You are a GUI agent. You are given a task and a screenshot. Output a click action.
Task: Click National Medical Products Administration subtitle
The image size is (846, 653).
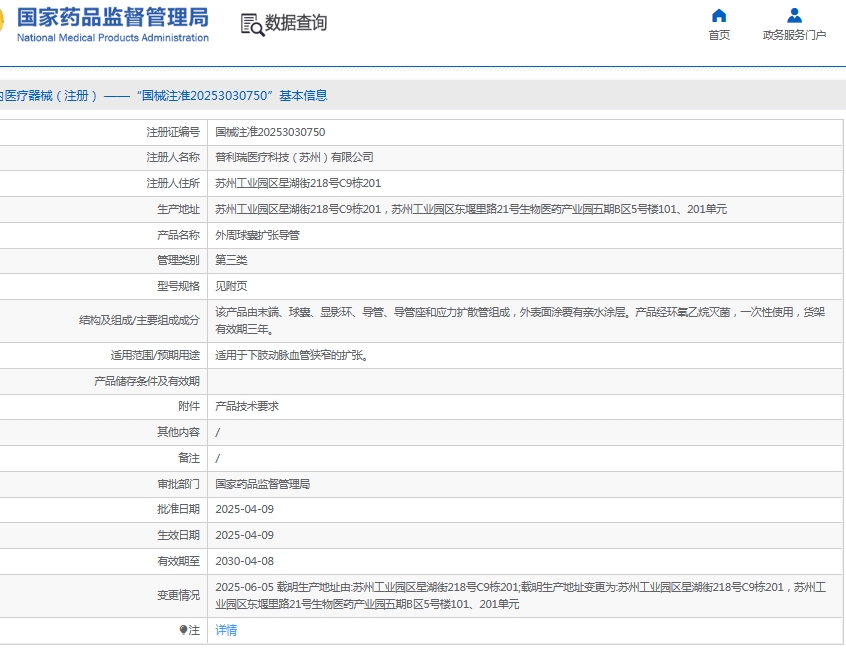[113, 38]
